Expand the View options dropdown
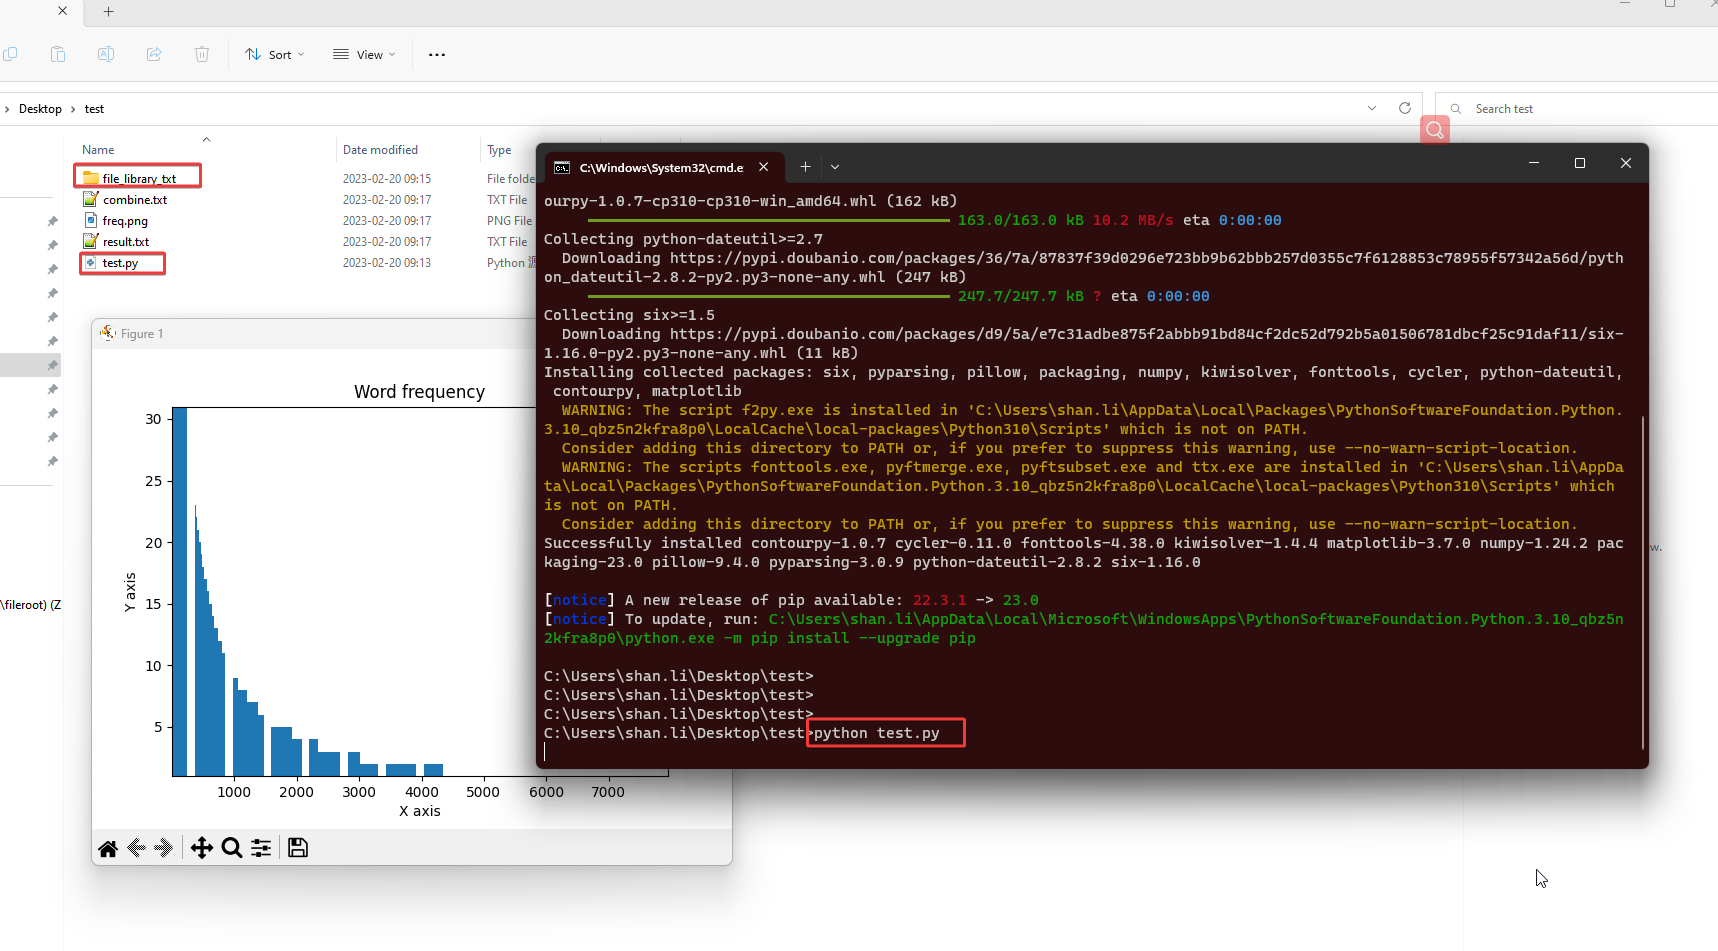The image size is (1718, 951). click(x=363, y=54)
